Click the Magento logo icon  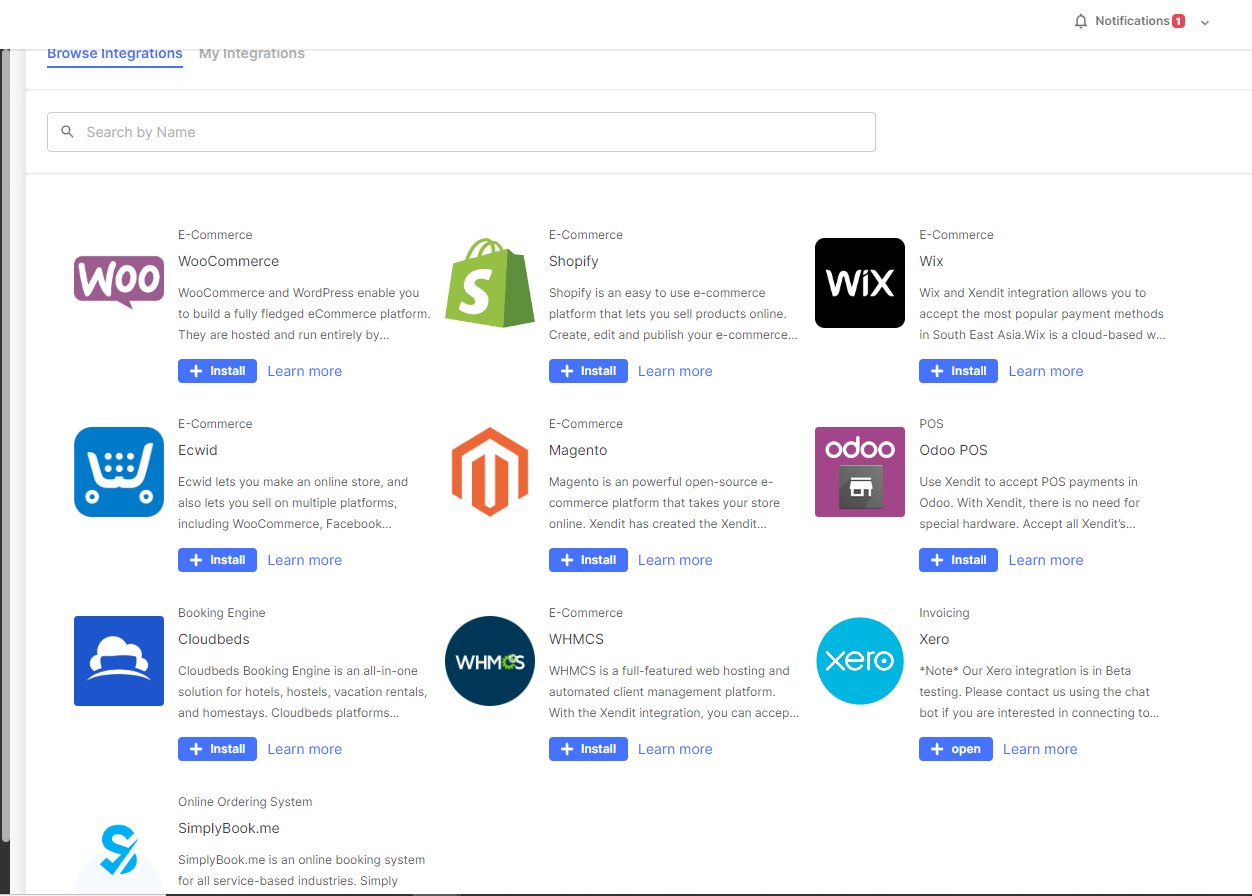pos(489,472)
